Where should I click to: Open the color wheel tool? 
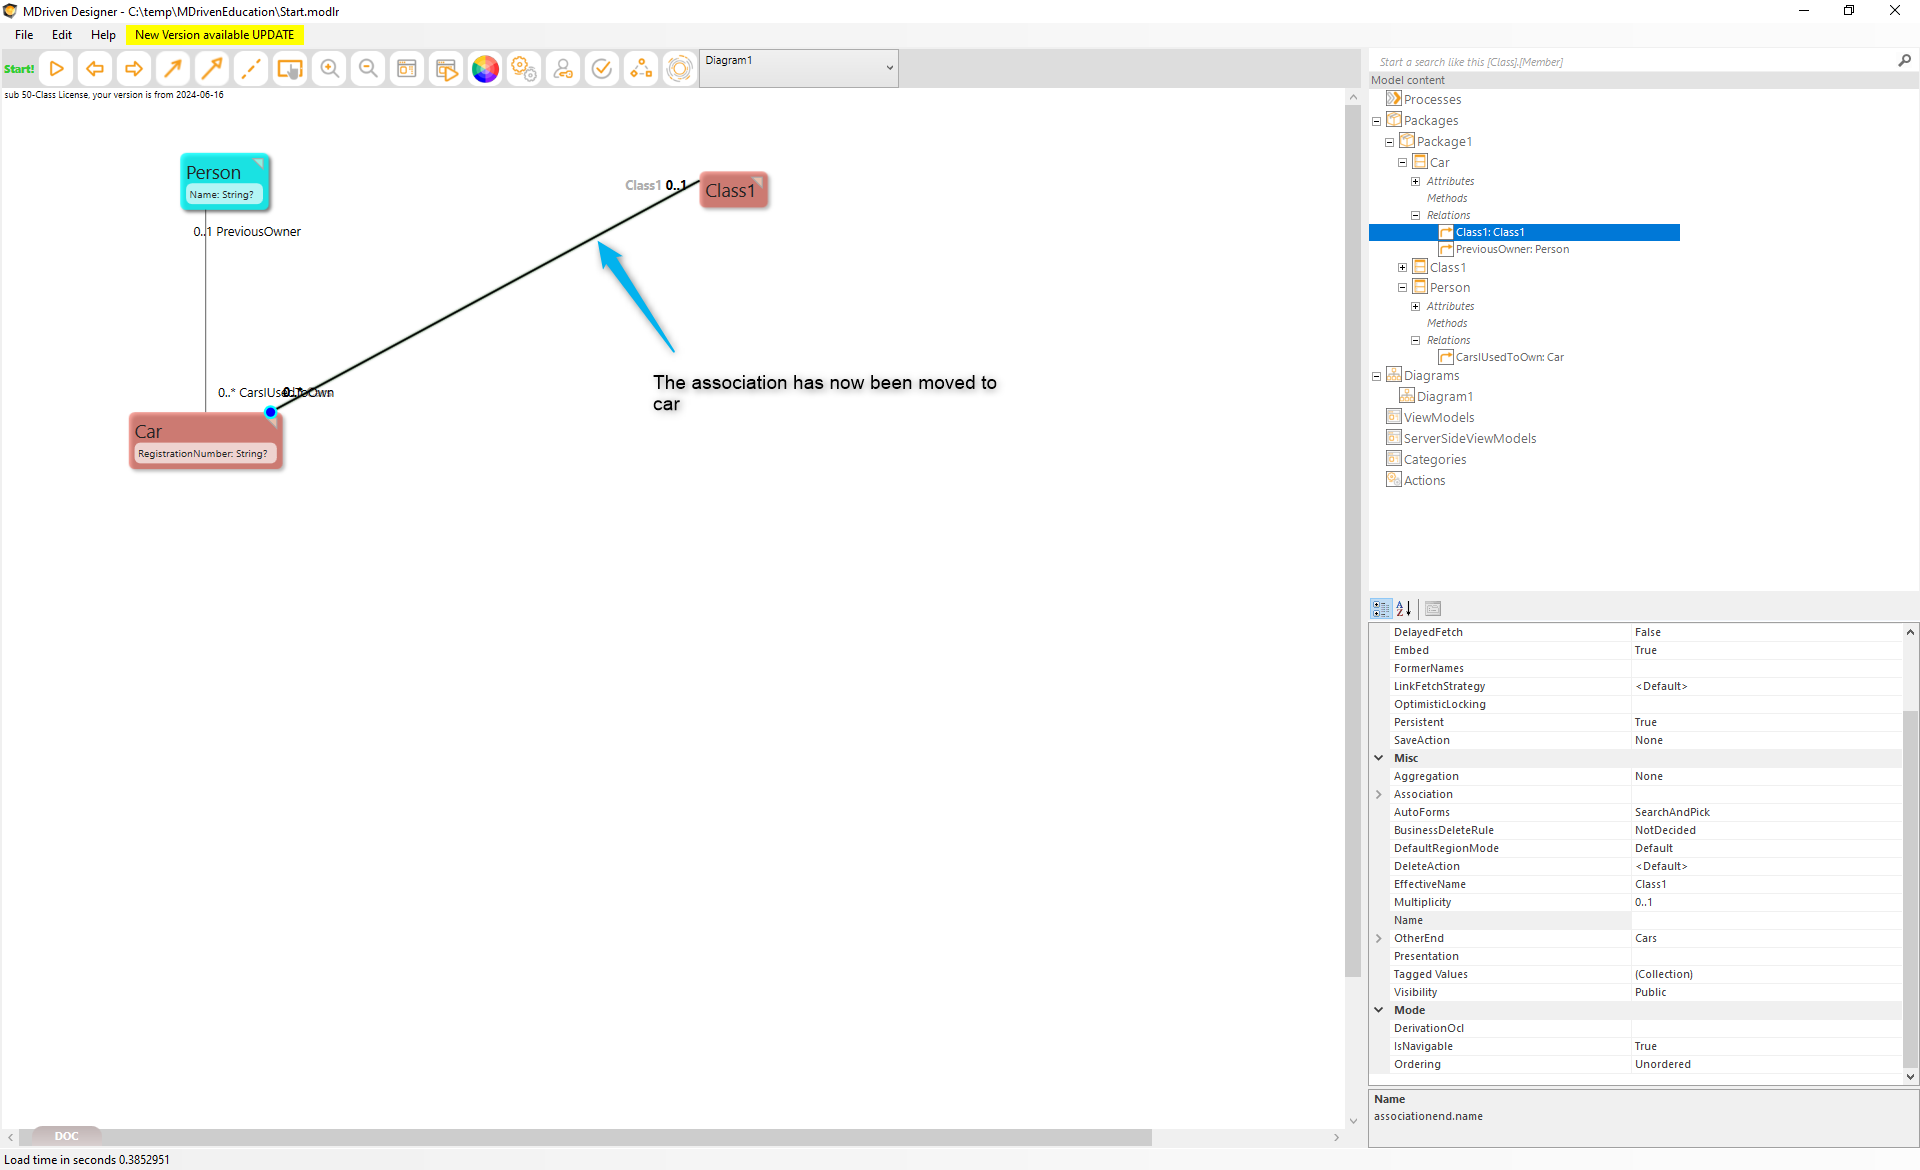[485, 69]
